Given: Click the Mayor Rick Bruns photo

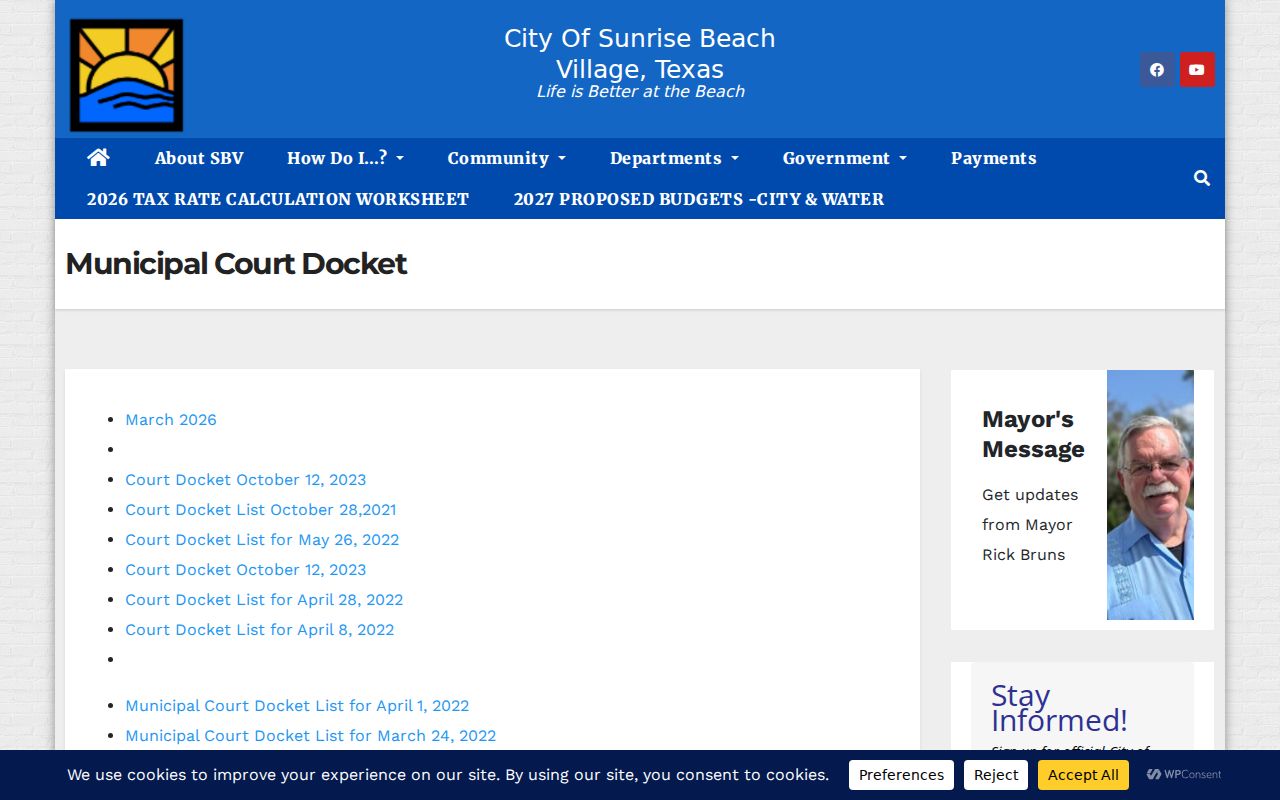Looking at the screenshot, I should point(1150,495).
